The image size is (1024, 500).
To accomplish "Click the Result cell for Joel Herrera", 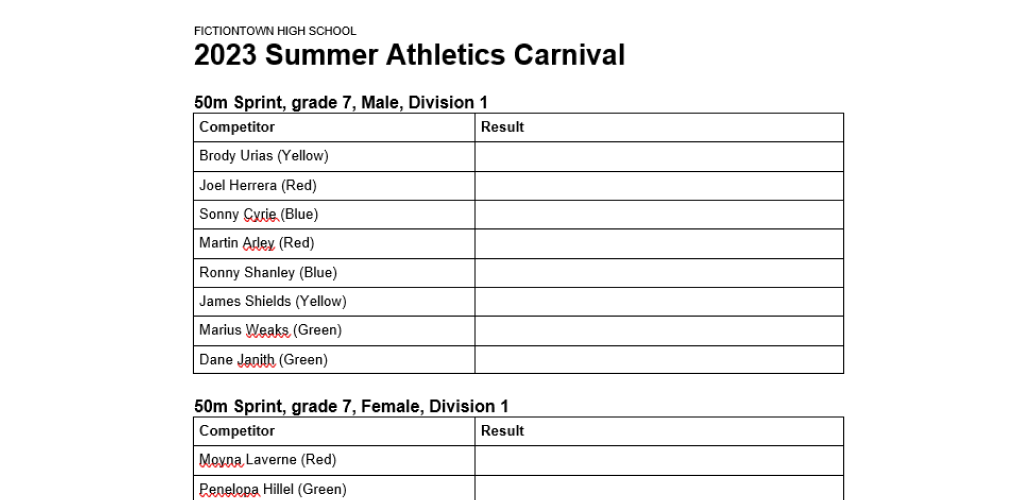I will [x=658, y=185].
